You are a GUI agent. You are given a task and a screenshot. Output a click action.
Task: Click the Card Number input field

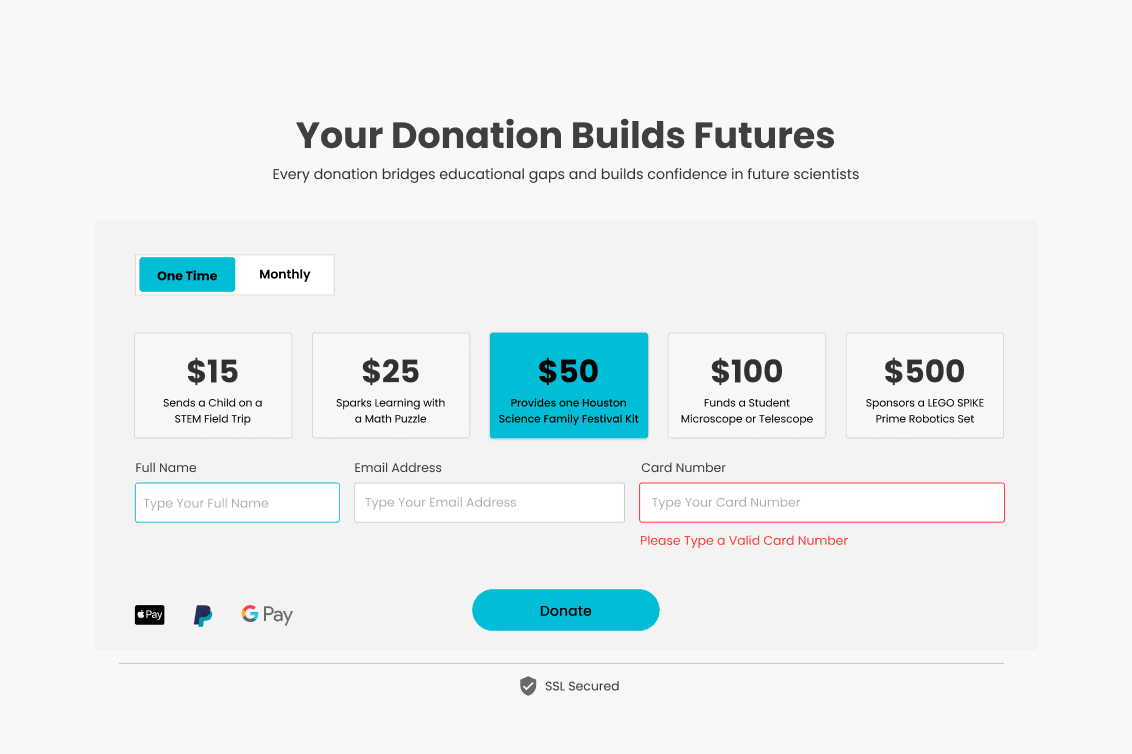tap(821, 502)
